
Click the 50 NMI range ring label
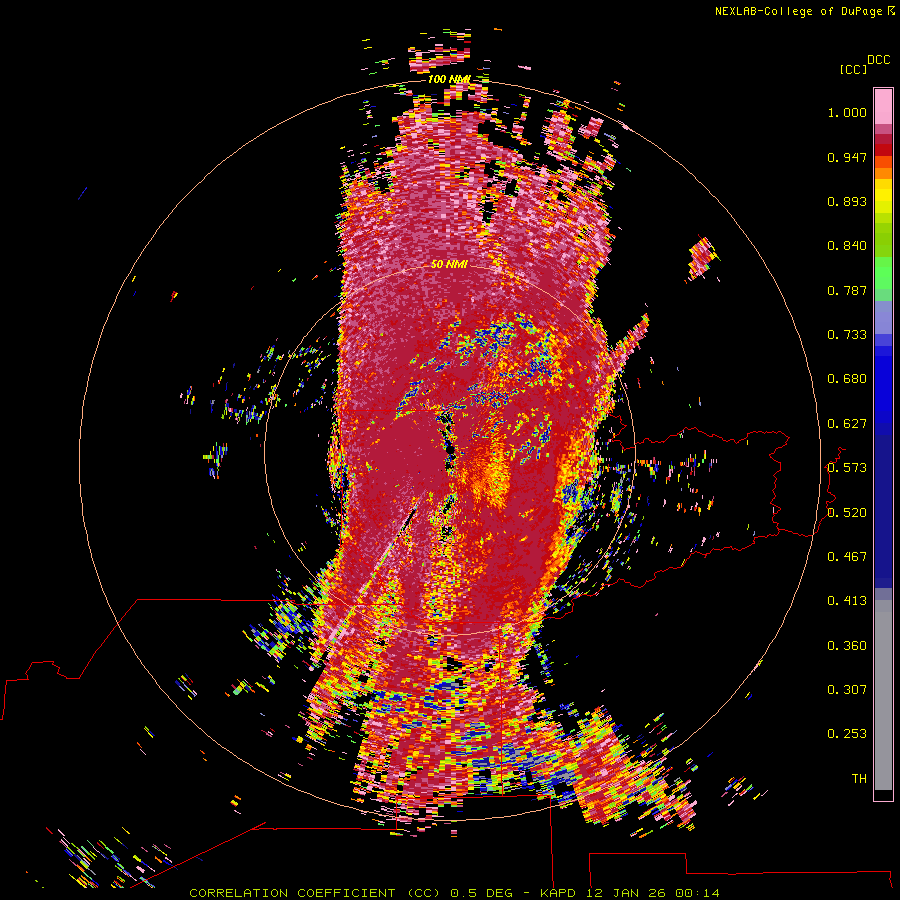click(449, 264)
